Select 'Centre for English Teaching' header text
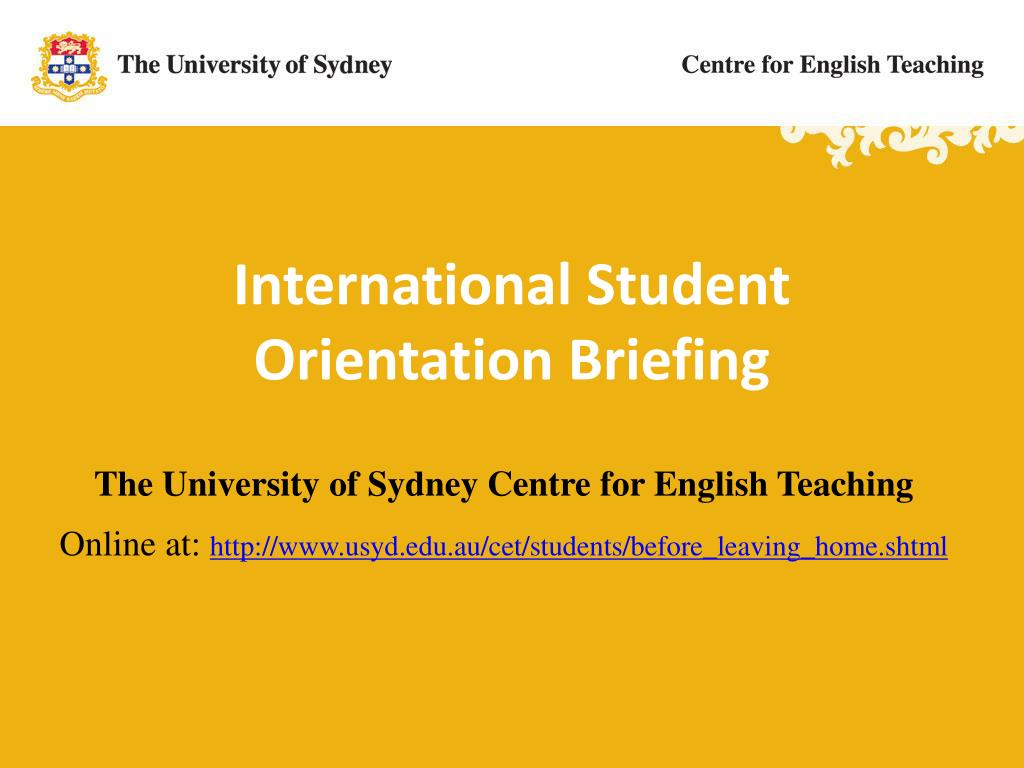The height and width of the screenshot is (768, 1024). coord(833,65)
